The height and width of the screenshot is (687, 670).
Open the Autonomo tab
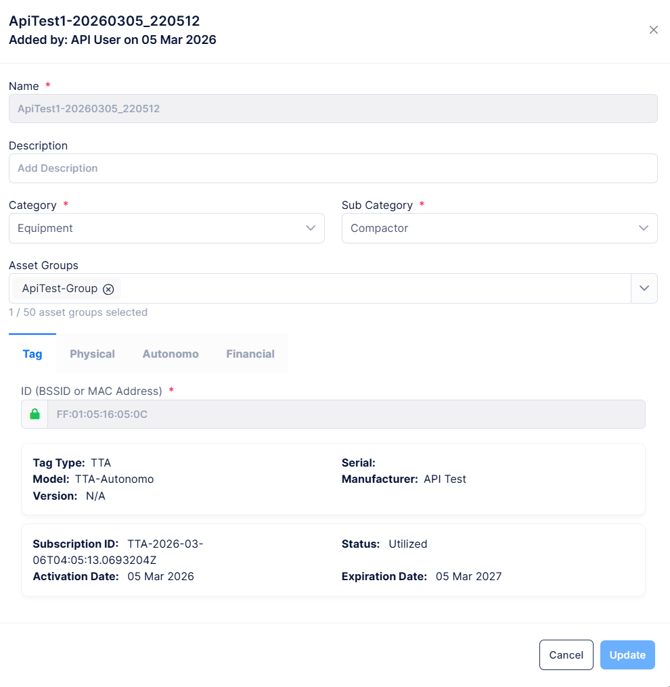pyautogui.click(x=170, y=354)
